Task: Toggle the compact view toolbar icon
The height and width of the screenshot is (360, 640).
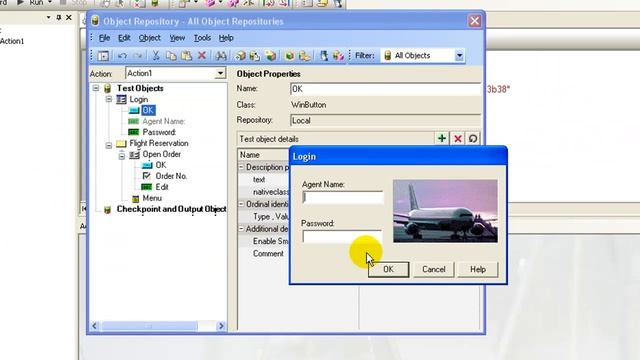Action: [103, 56]
